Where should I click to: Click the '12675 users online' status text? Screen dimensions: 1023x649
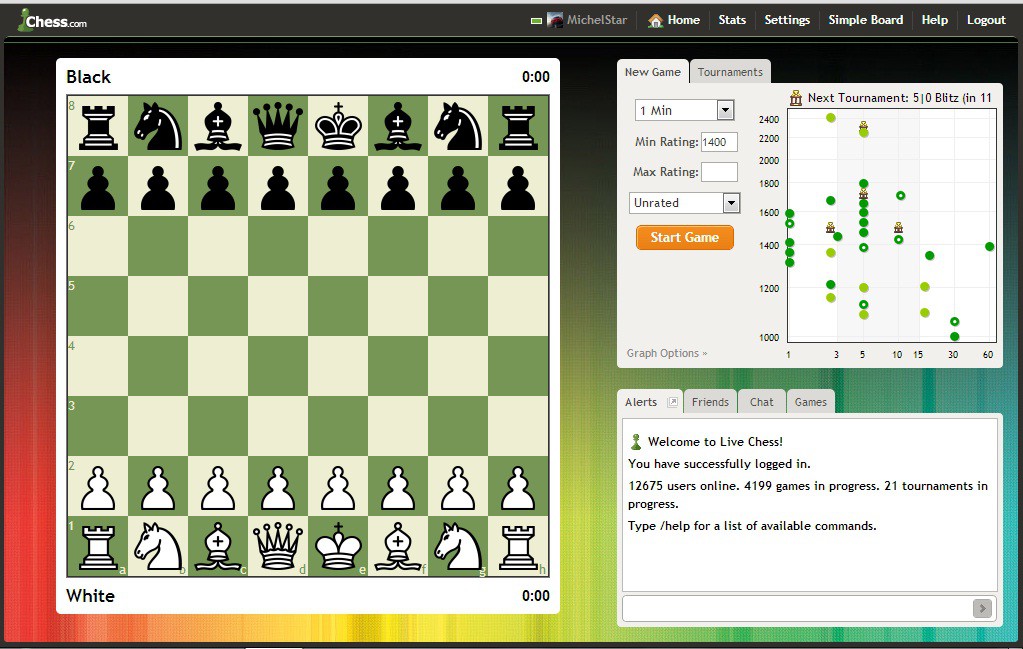[682, 486]
